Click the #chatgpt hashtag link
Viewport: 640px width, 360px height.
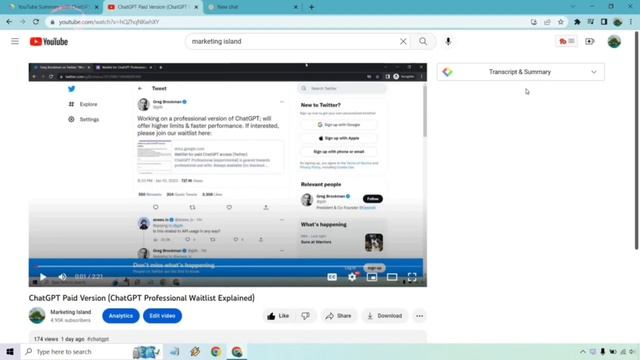98,339
